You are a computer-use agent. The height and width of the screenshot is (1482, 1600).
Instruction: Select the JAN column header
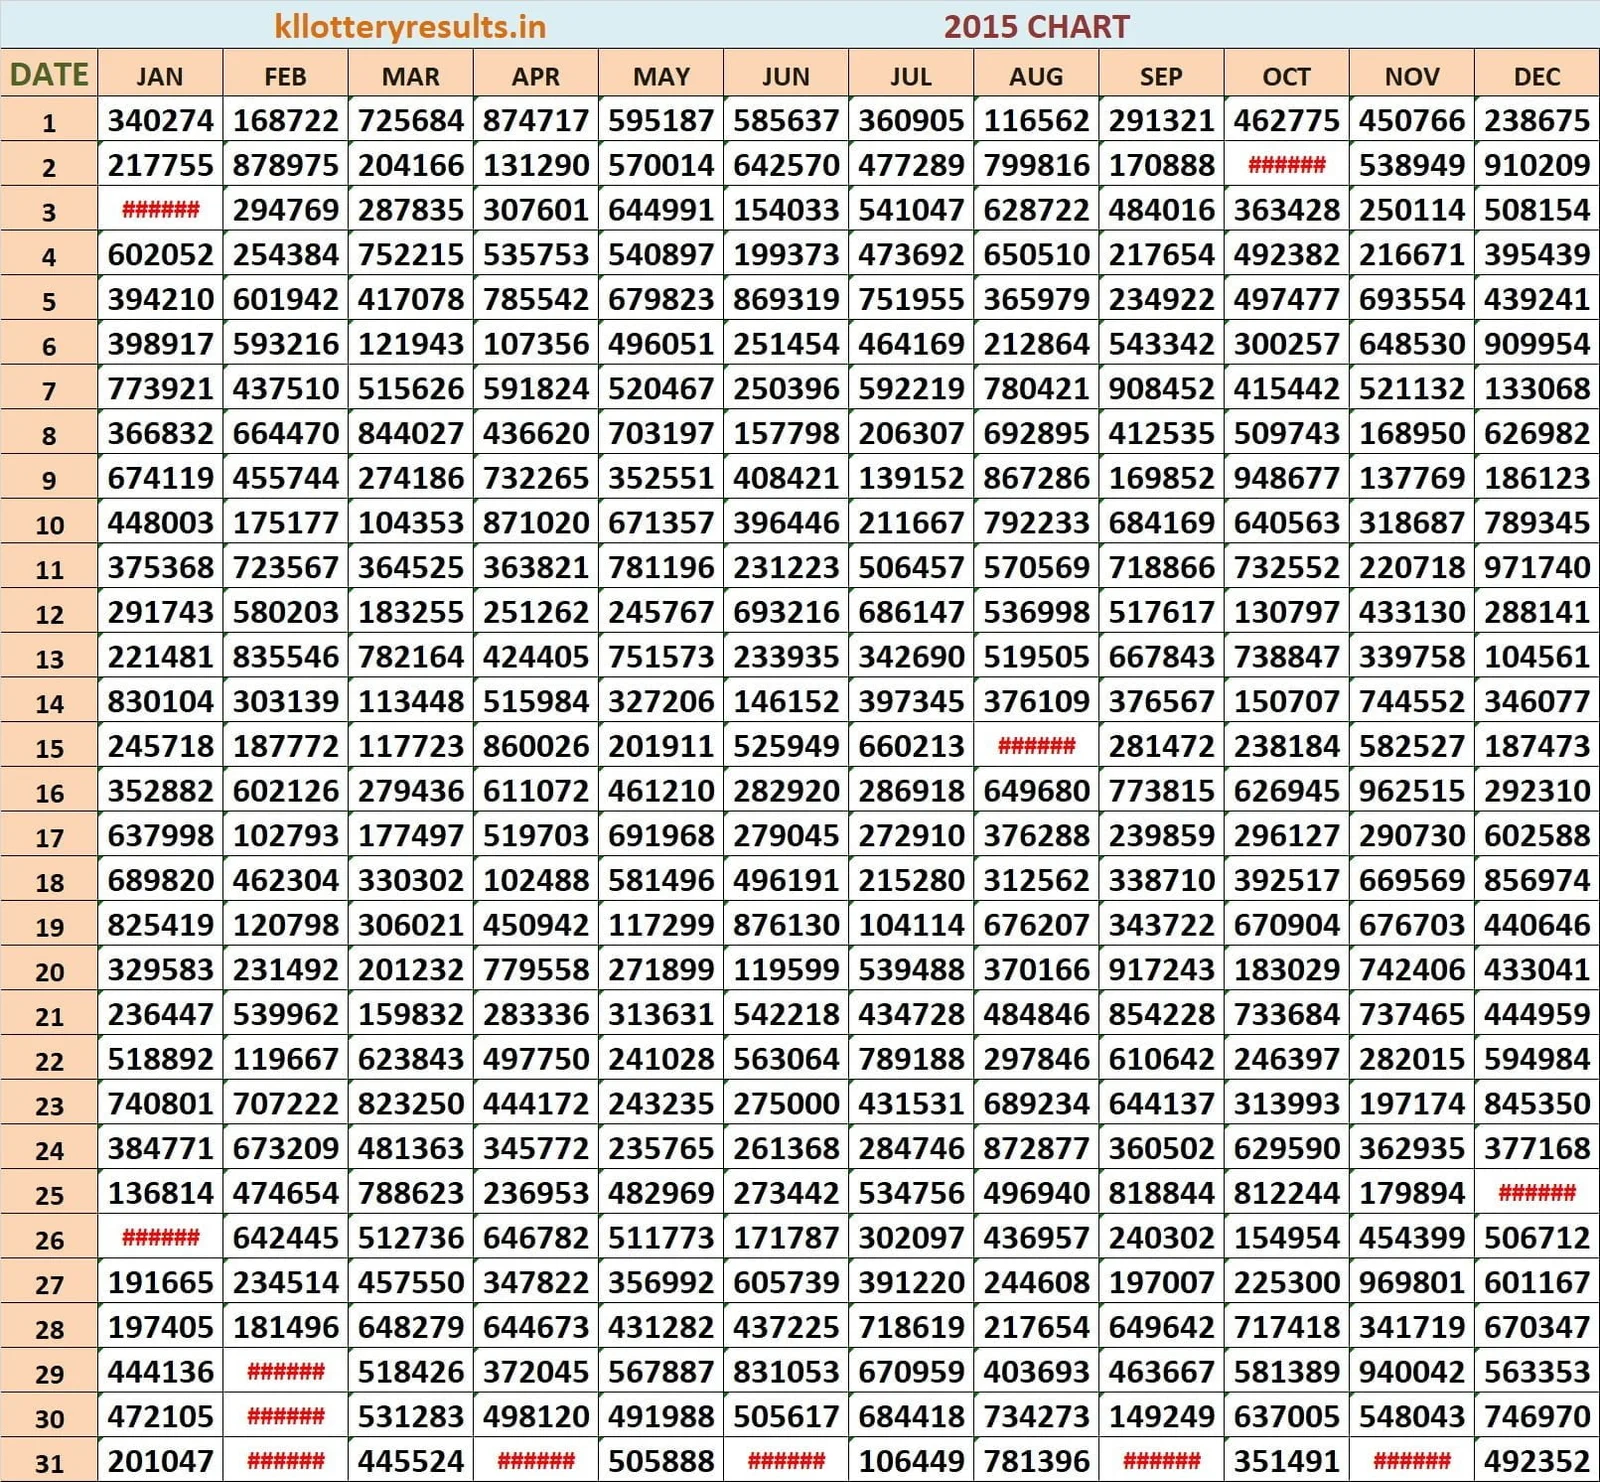tap(160, 75)
